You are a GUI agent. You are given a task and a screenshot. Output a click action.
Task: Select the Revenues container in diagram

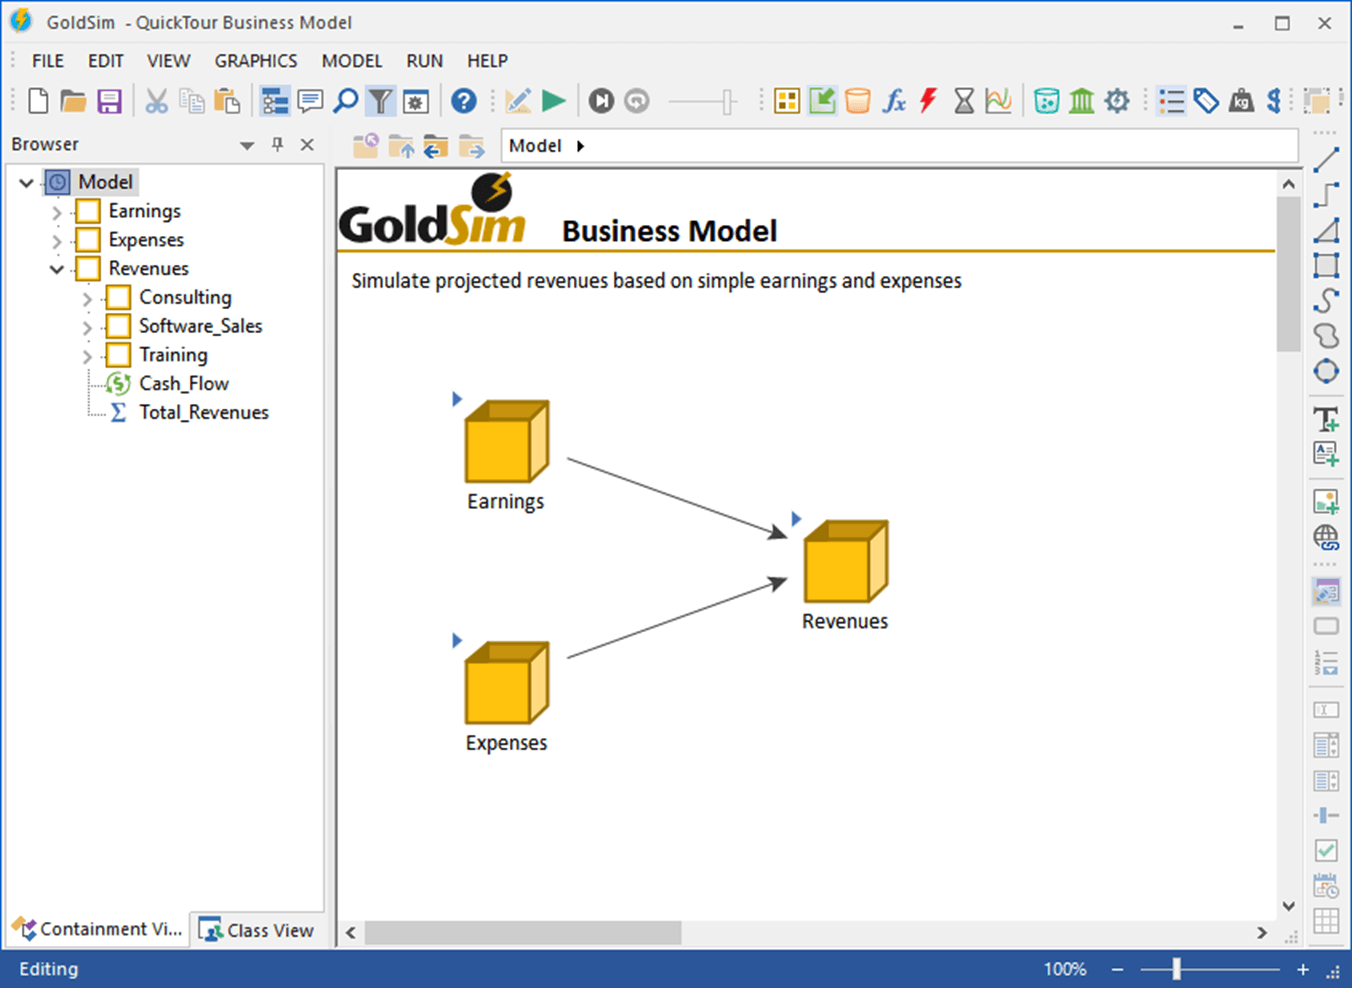[x=846, y=561]
